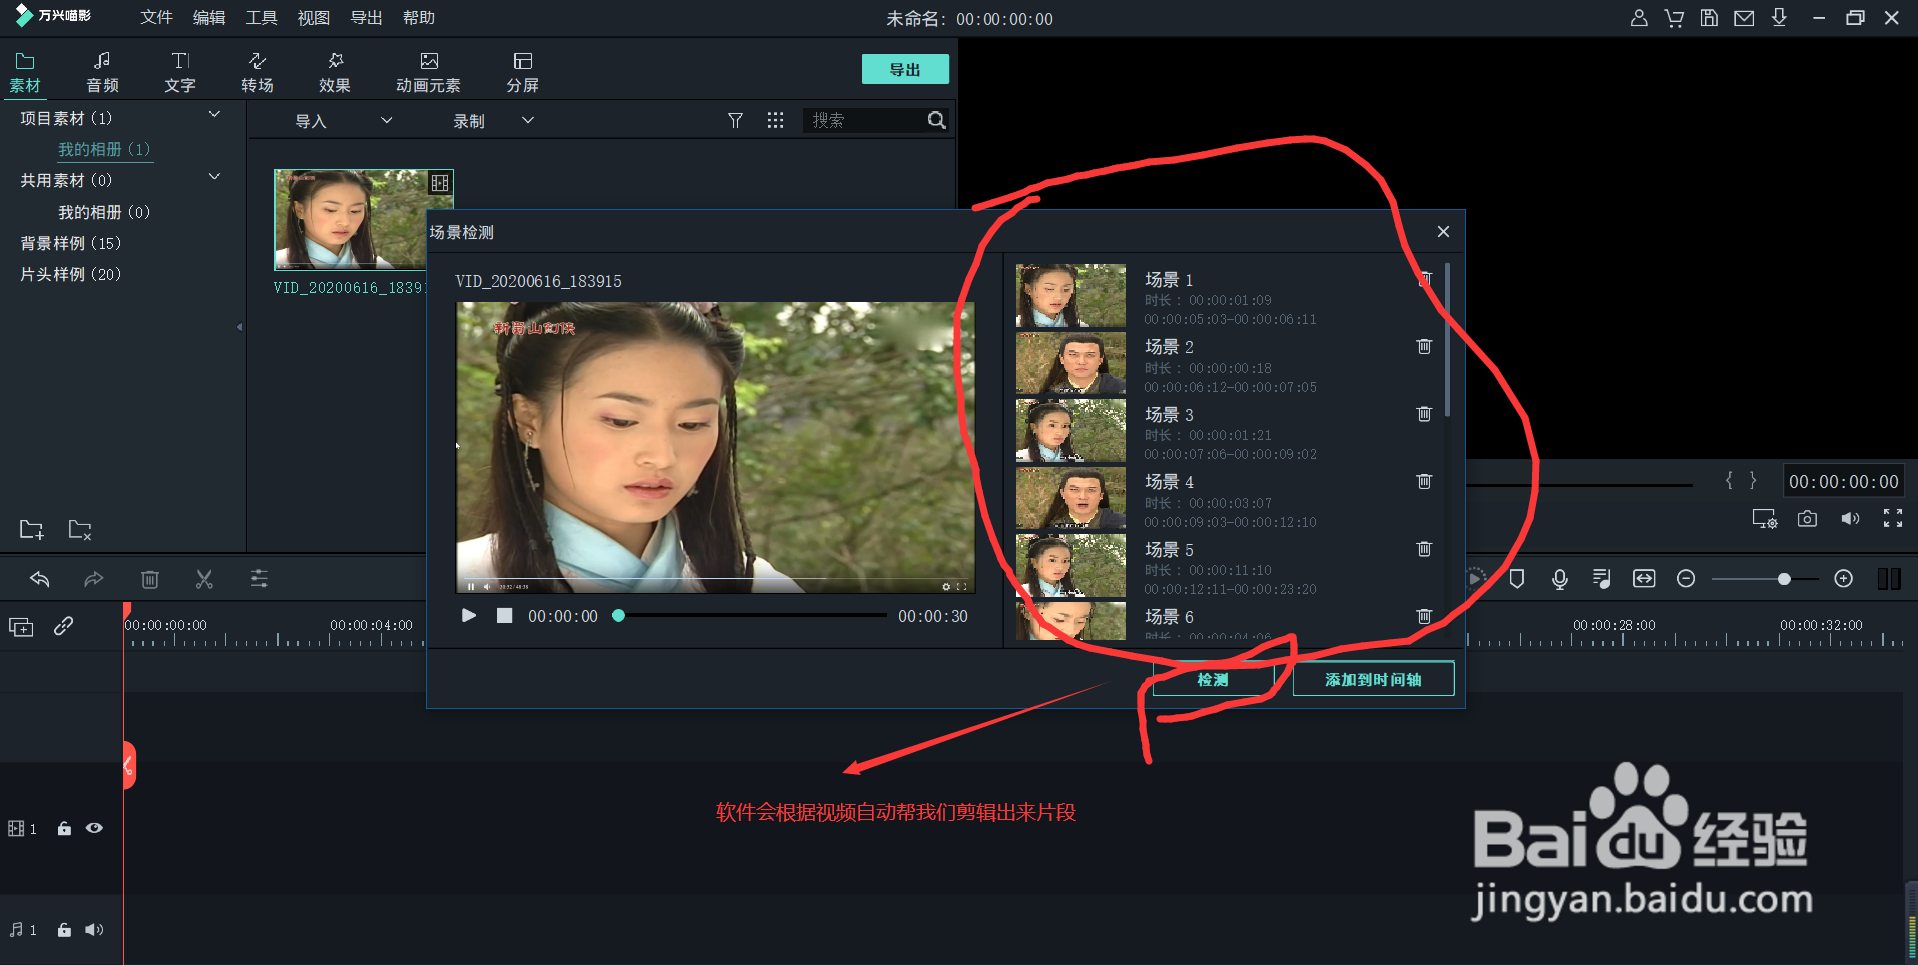
Task: Click the marker shield icon
Action: [1517, 579]
